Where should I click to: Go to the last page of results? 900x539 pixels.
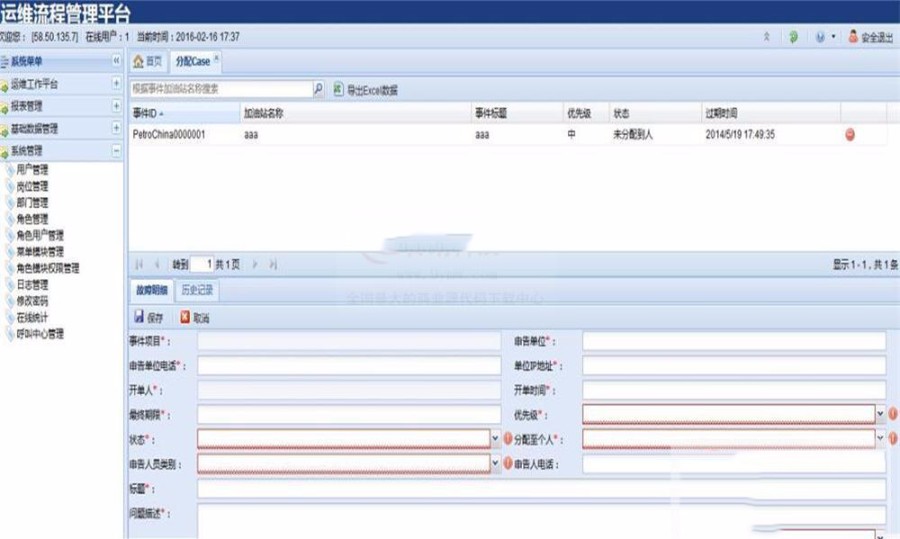tap(273, 264)
